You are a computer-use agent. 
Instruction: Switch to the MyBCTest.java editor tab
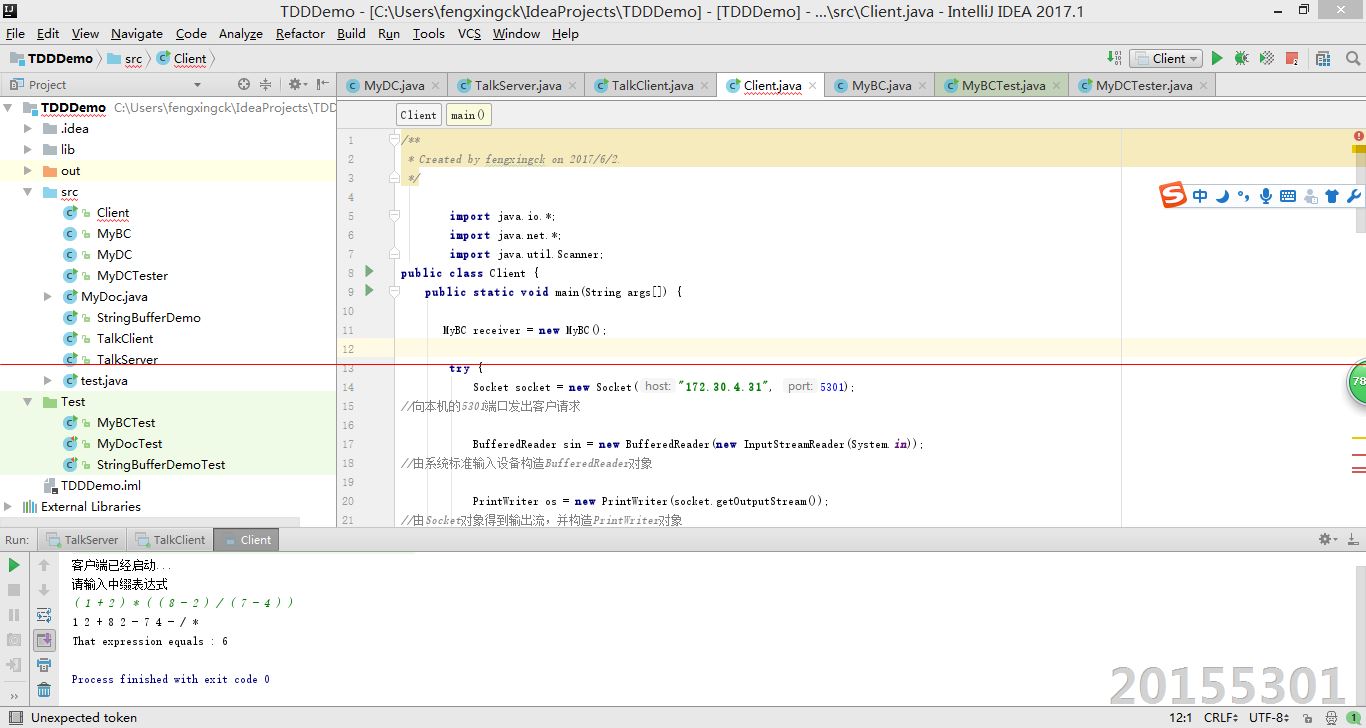tap(1002, 85)
